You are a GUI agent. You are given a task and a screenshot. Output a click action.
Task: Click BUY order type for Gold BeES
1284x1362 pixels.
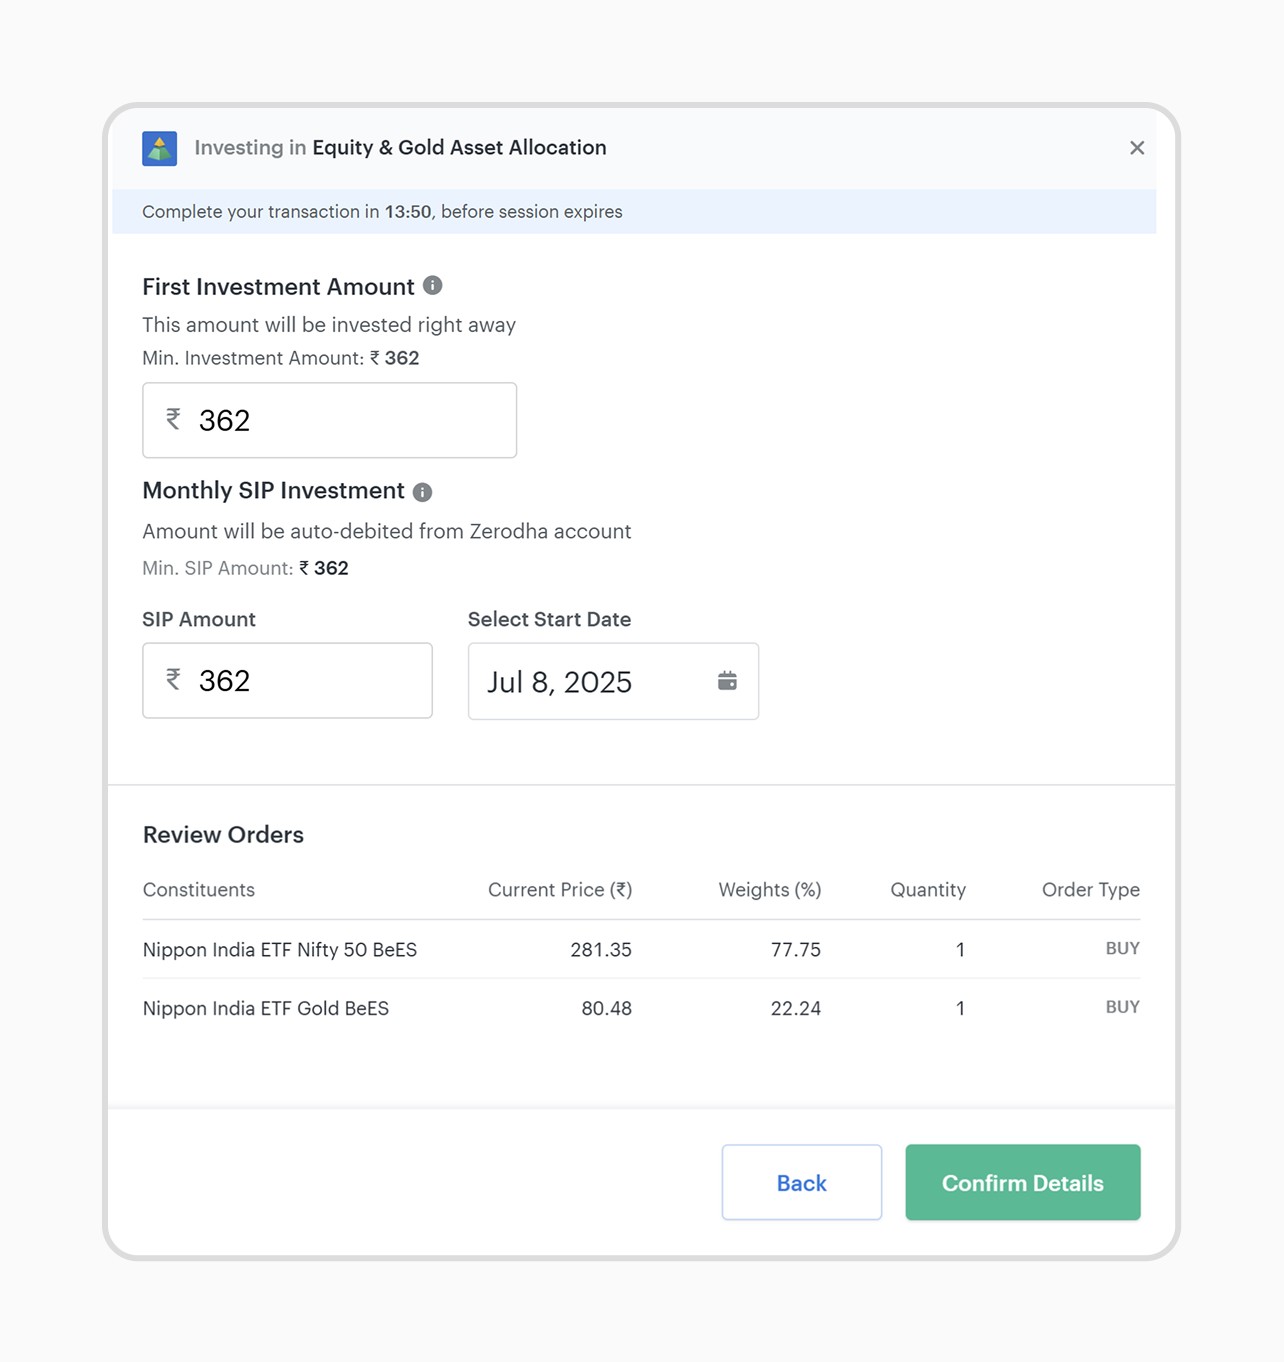[x=1123, y=1007]
